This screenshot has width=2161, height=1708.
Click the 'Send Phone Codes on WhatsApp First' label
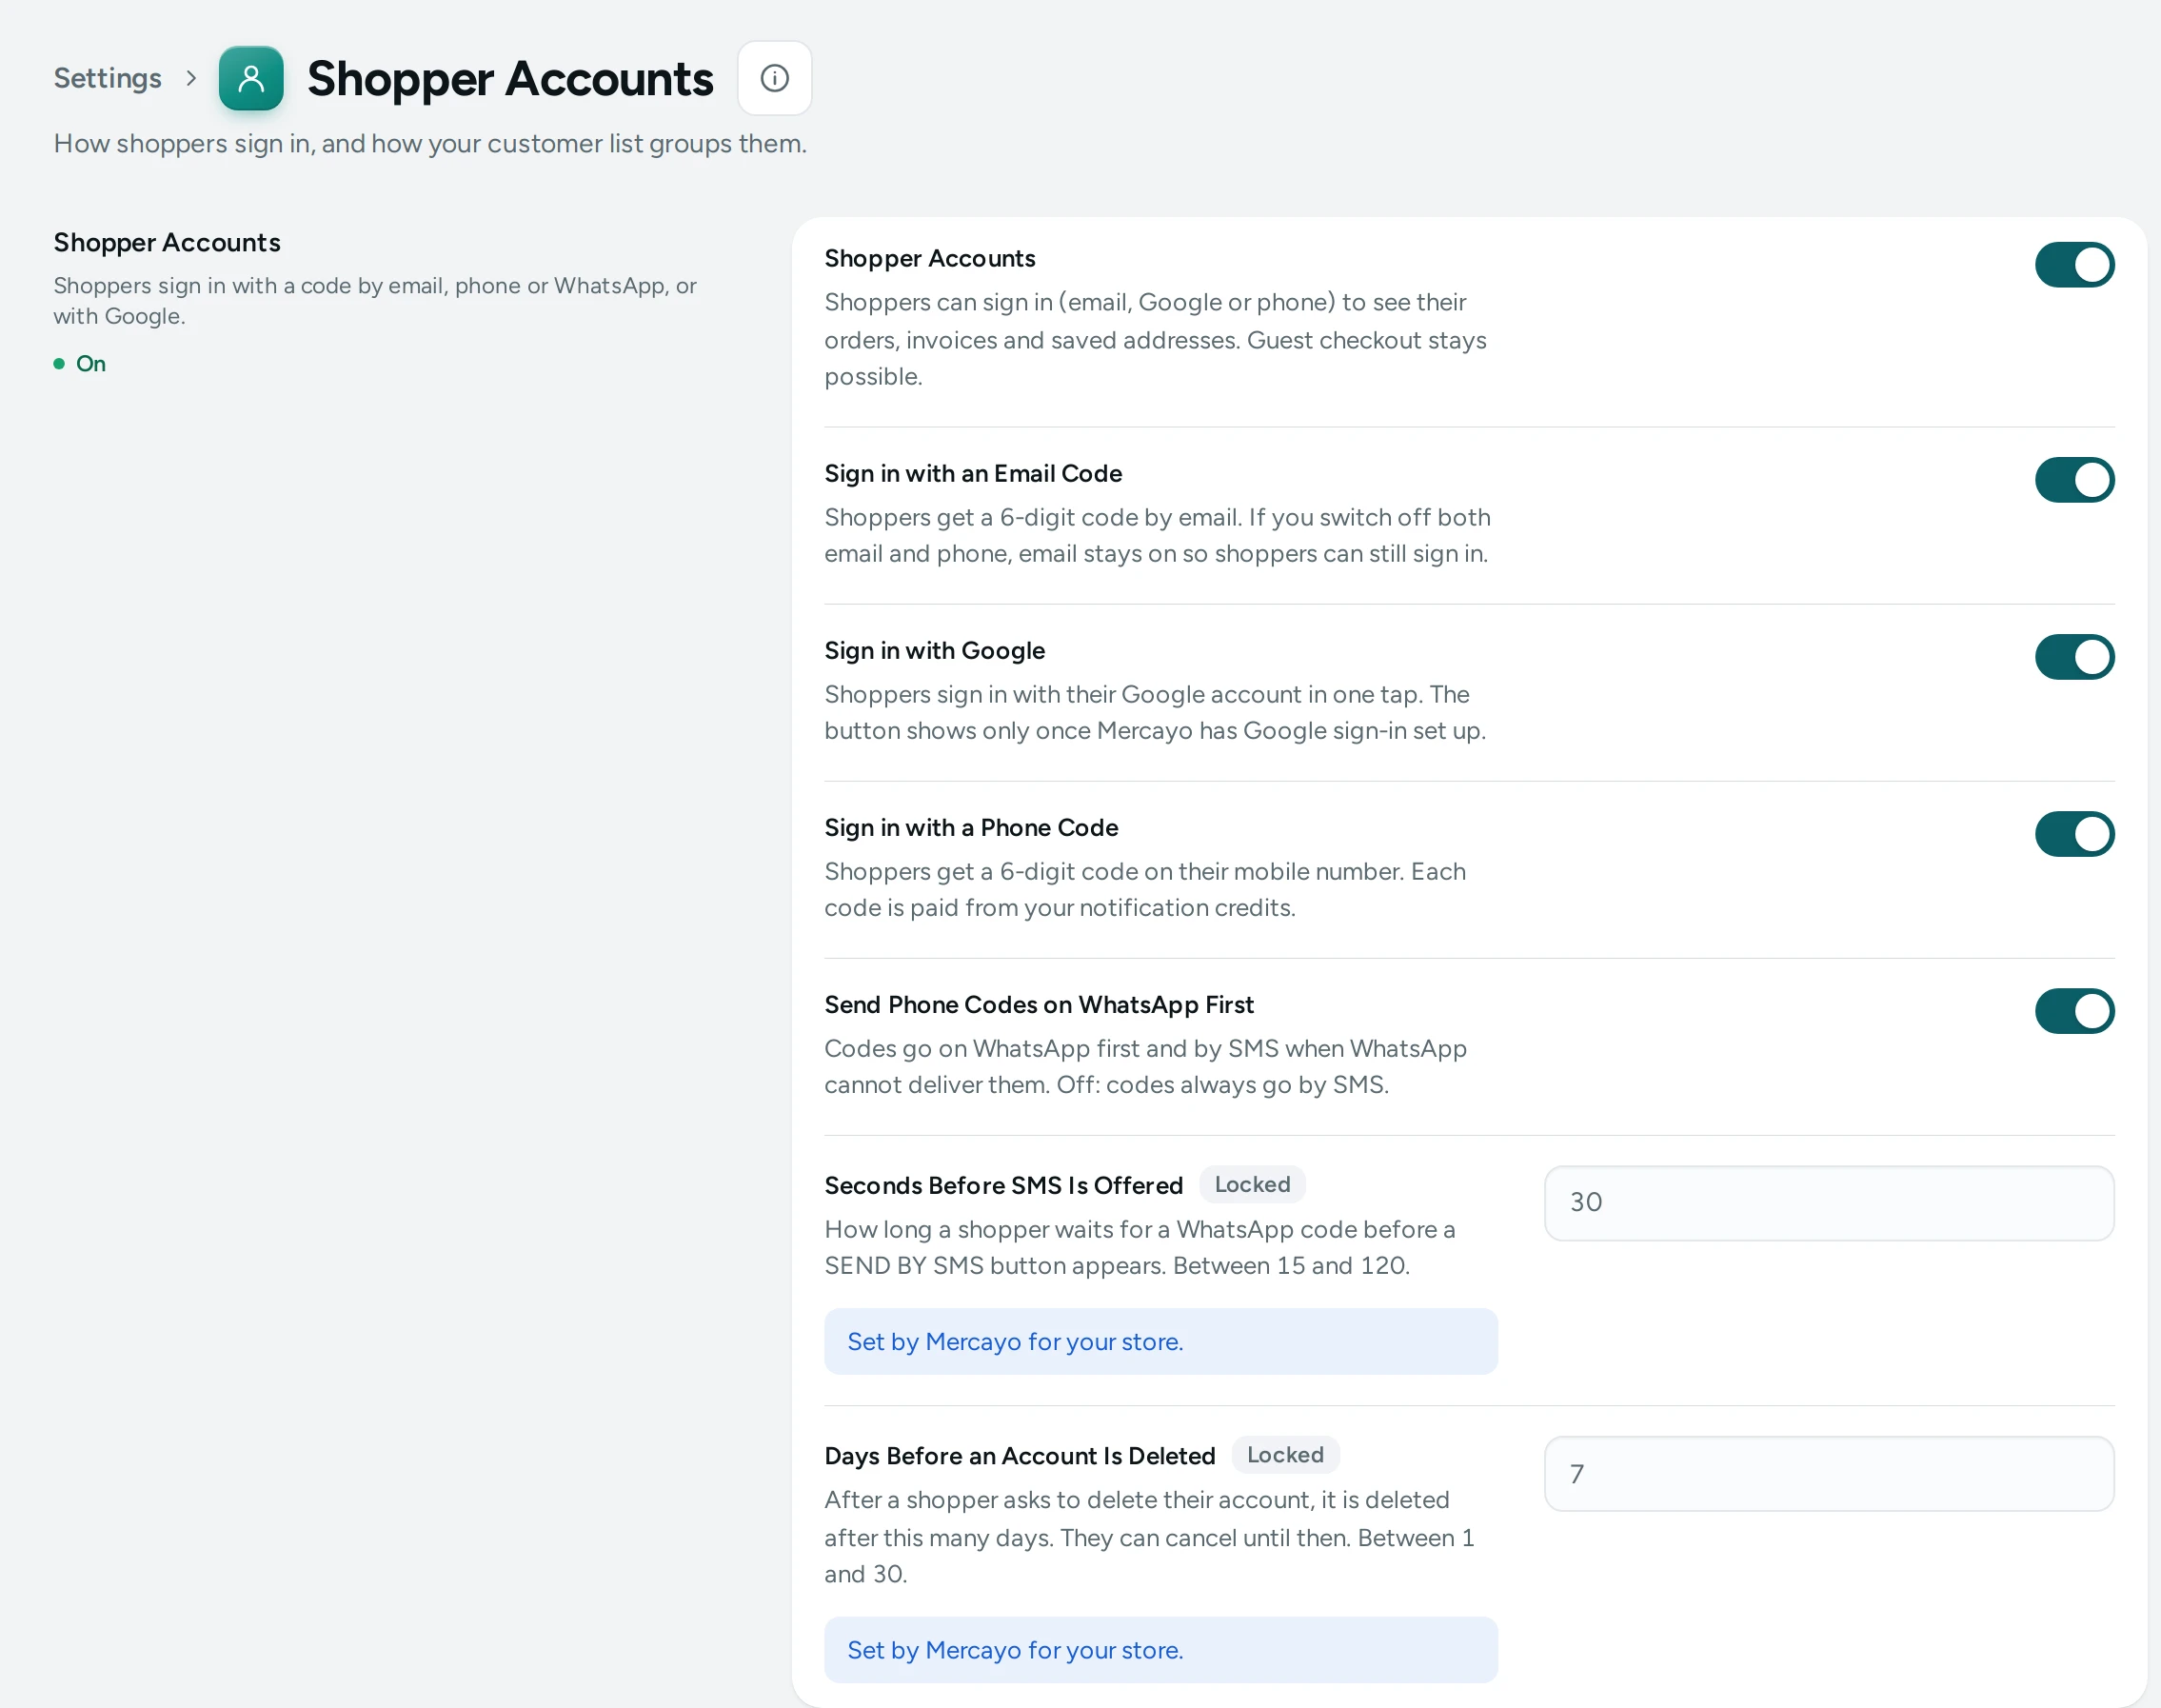pyautogui.click(x=1038, y=1005)
